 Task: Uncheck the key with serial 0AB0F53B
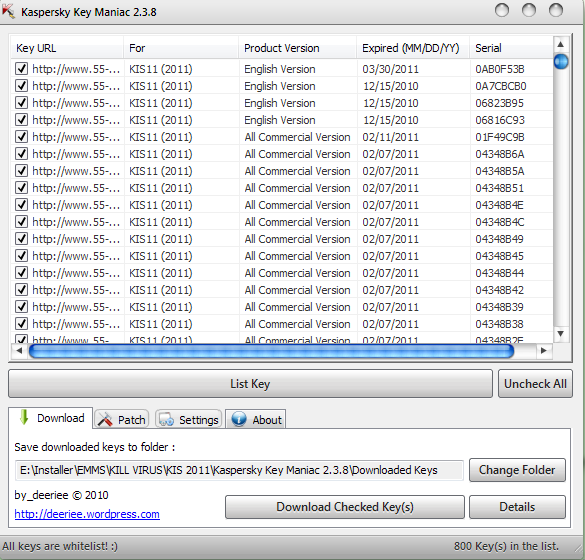point(22,69)
